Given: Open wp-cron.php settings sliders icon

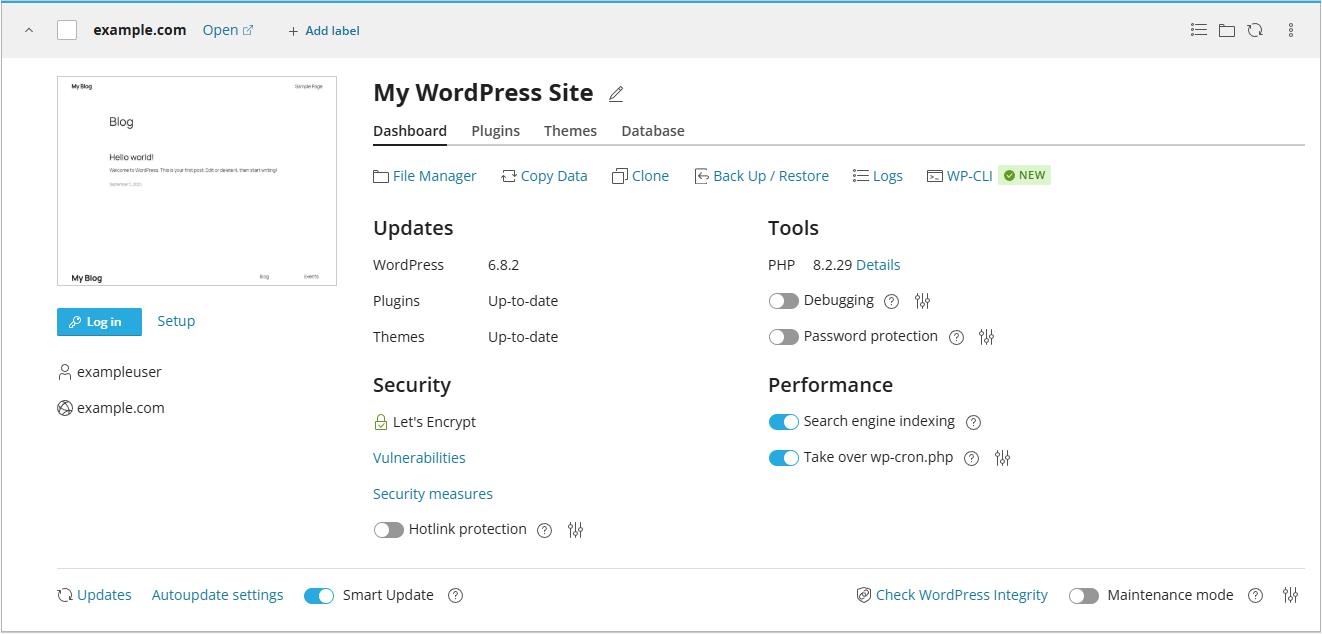Looking at the screenshot, I should [1003, 458].
